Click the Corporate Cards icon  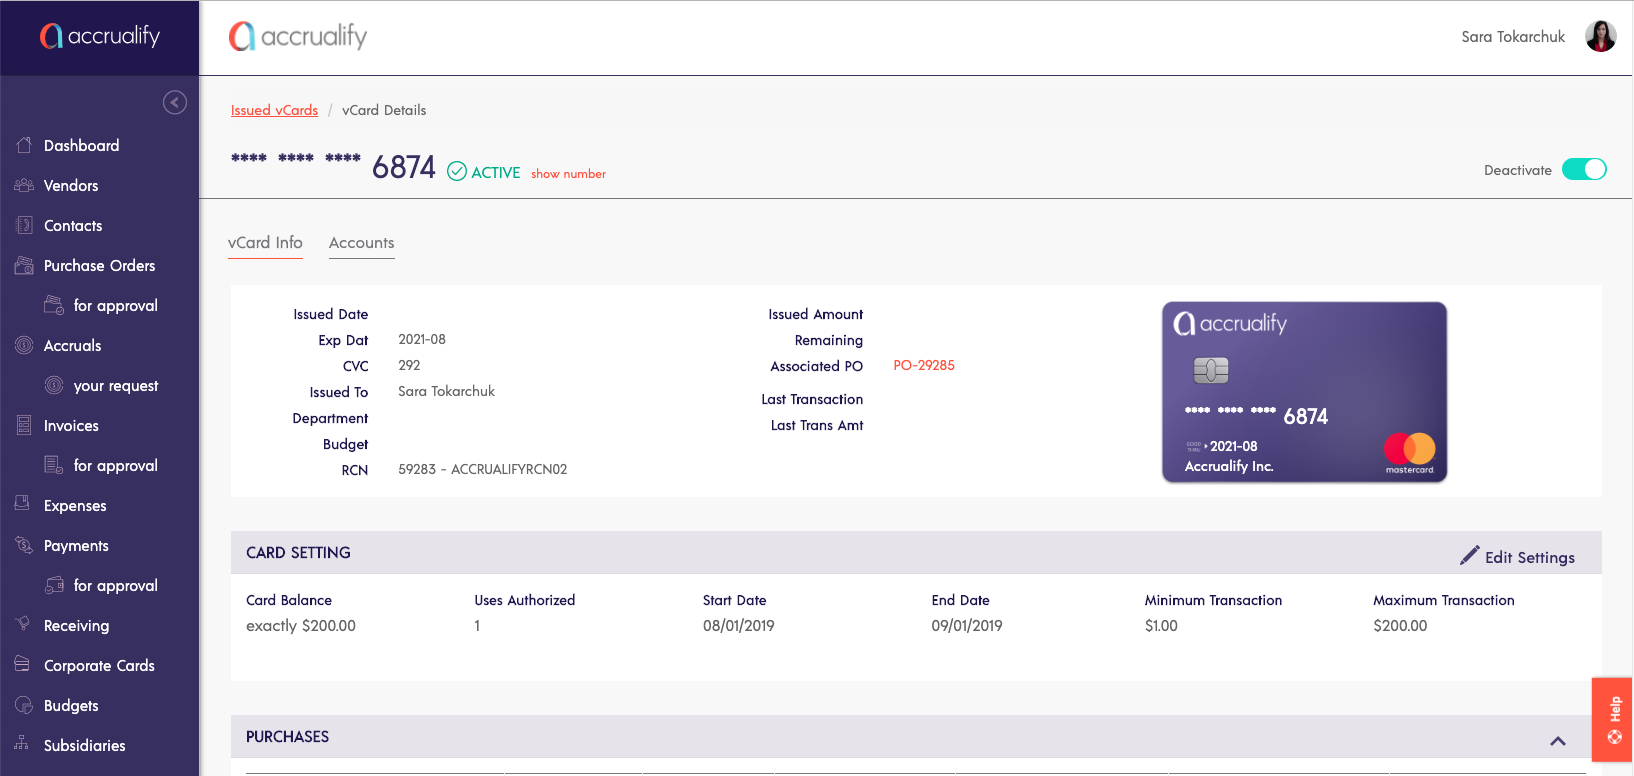coord(22,664)
